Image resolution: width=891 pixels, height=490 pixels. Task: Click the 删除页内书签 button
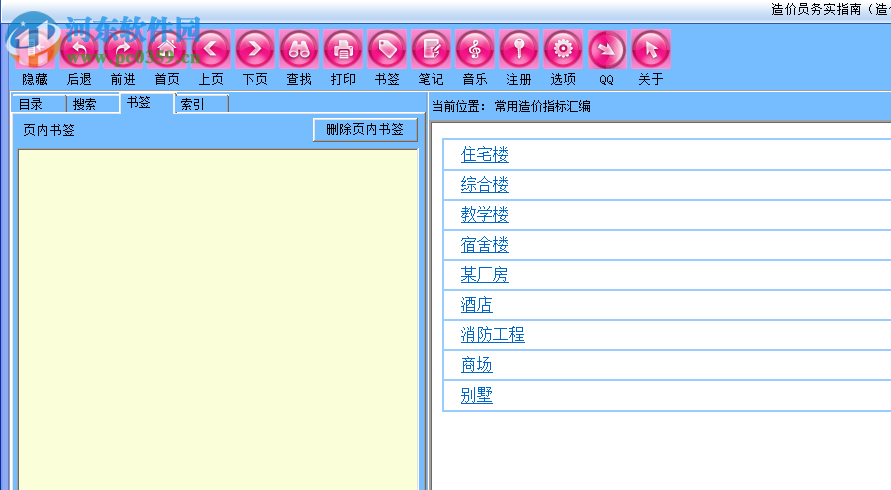365,130
